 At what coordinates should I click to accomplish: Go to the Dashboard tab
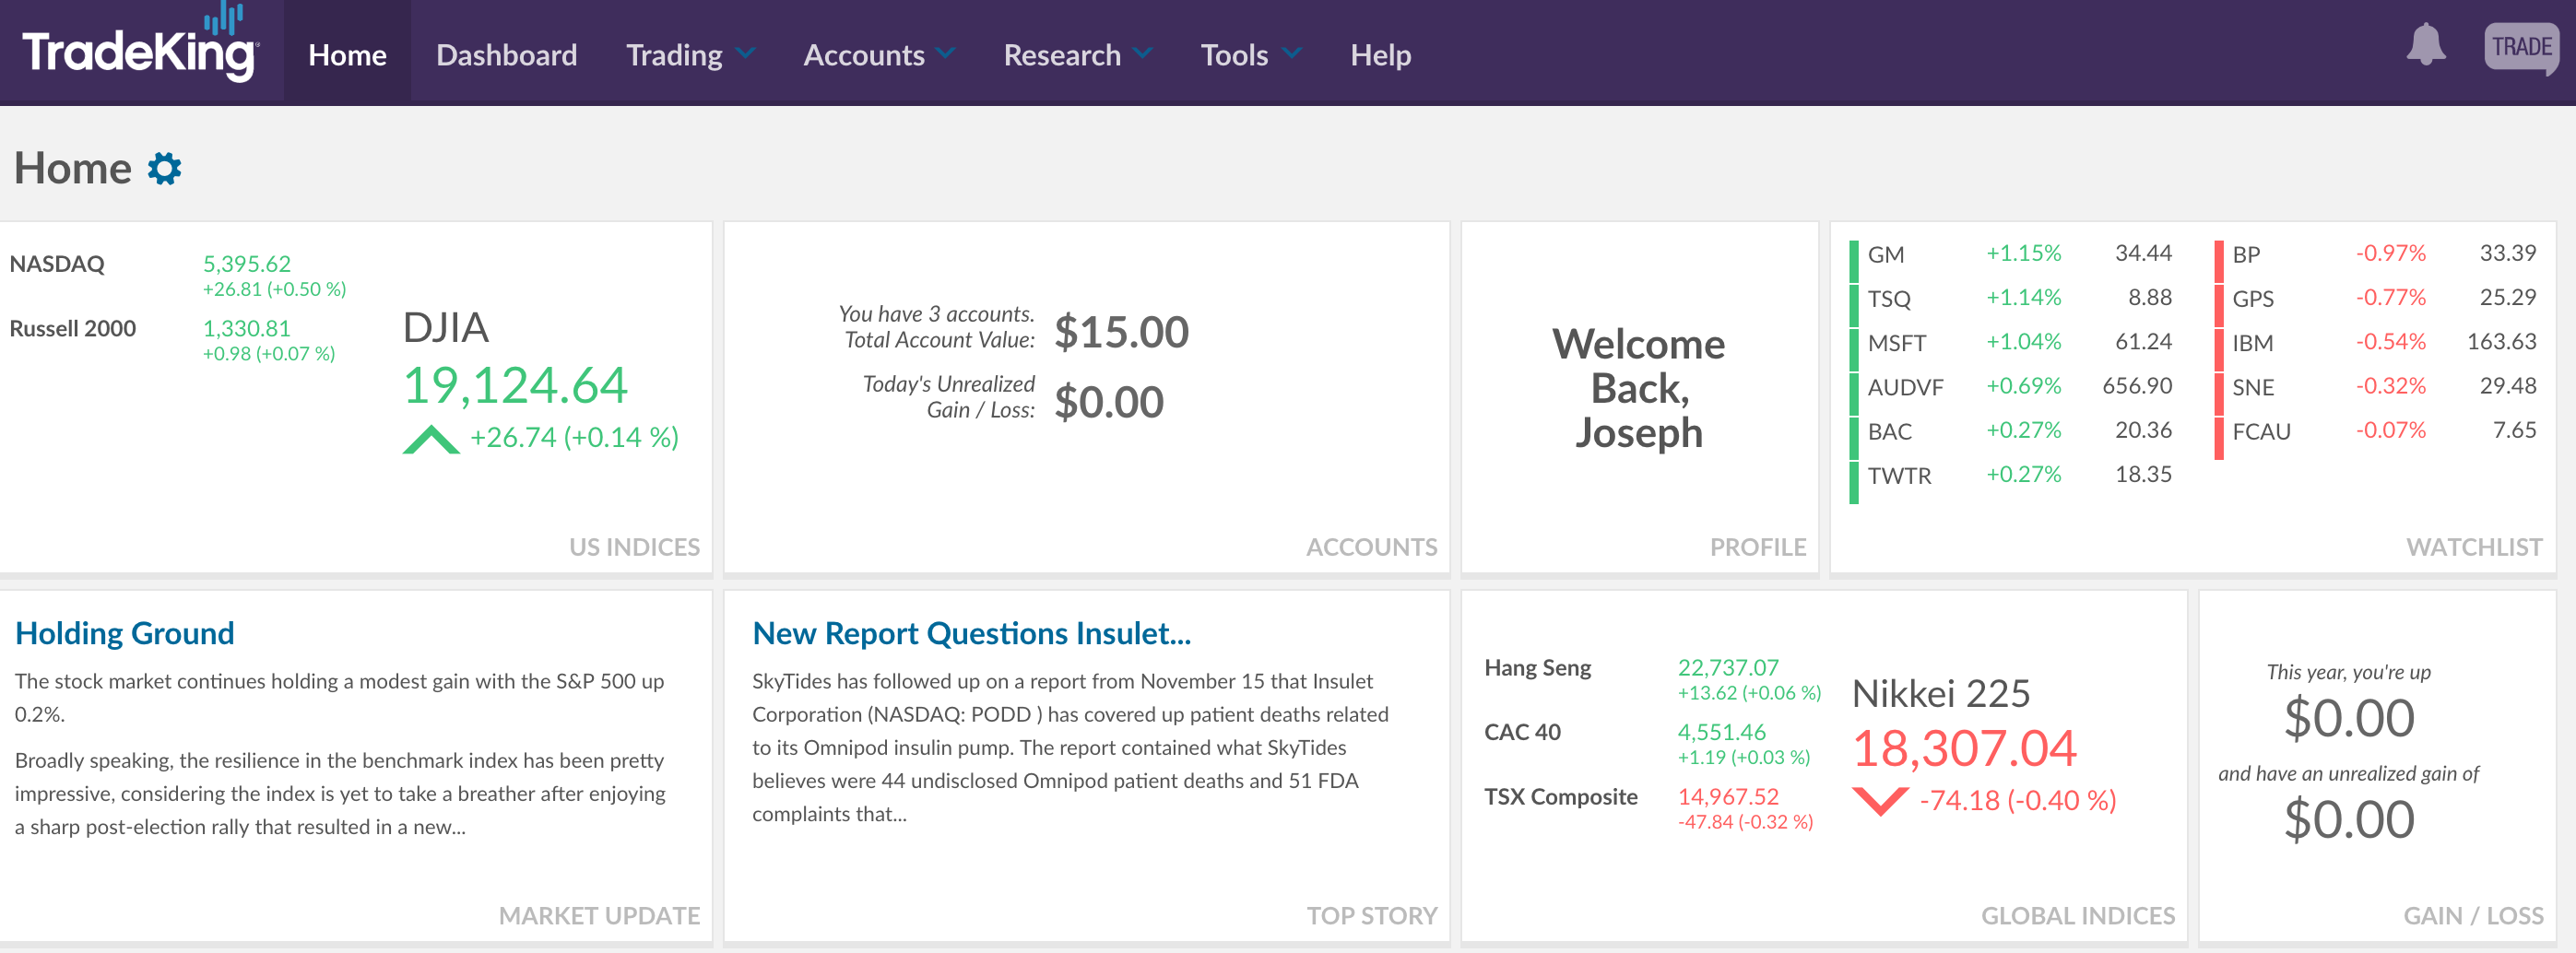pos(506,55)
